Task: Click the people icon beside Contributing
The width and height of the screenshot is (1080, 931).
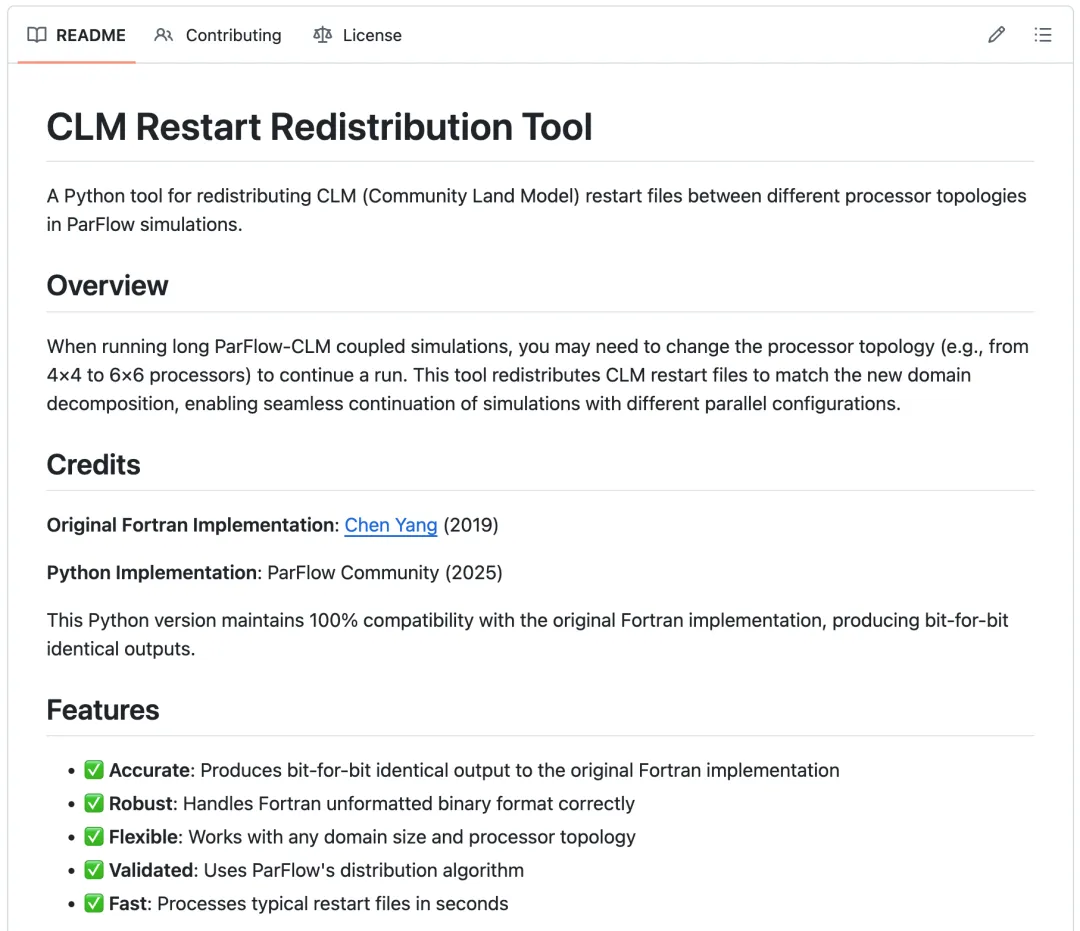Action: click(164, 35)
